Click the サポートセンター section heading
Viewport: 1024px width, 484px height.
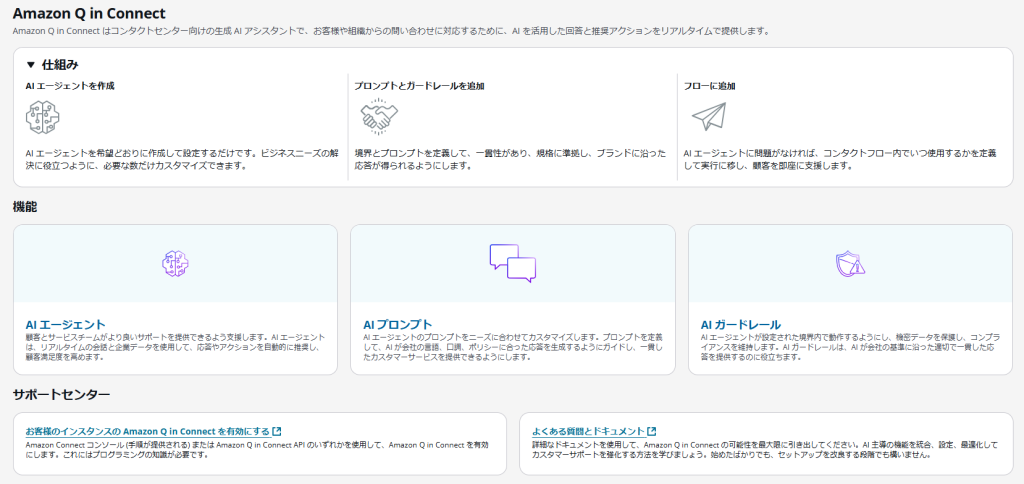pyautogui.click(x=61, y=395)
